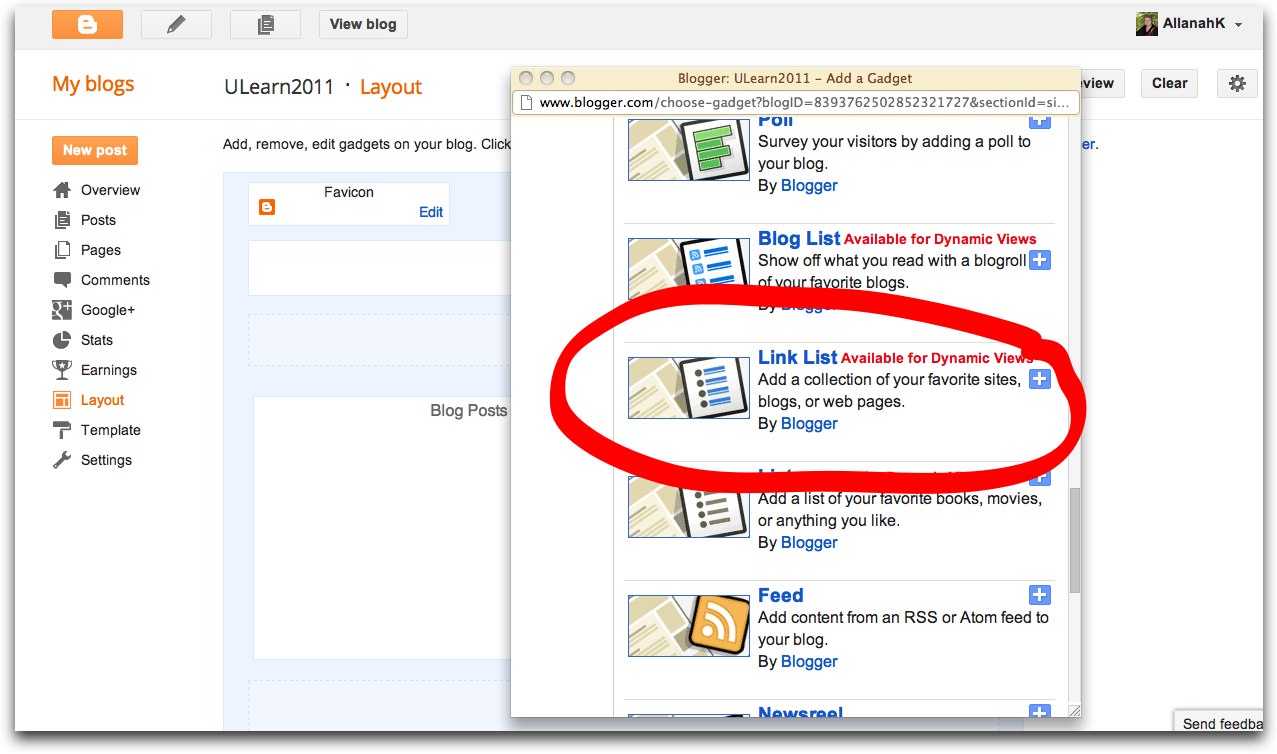Click the View blog button
1277x754 pixels.
pyautogui.click(x=363, y=24)
